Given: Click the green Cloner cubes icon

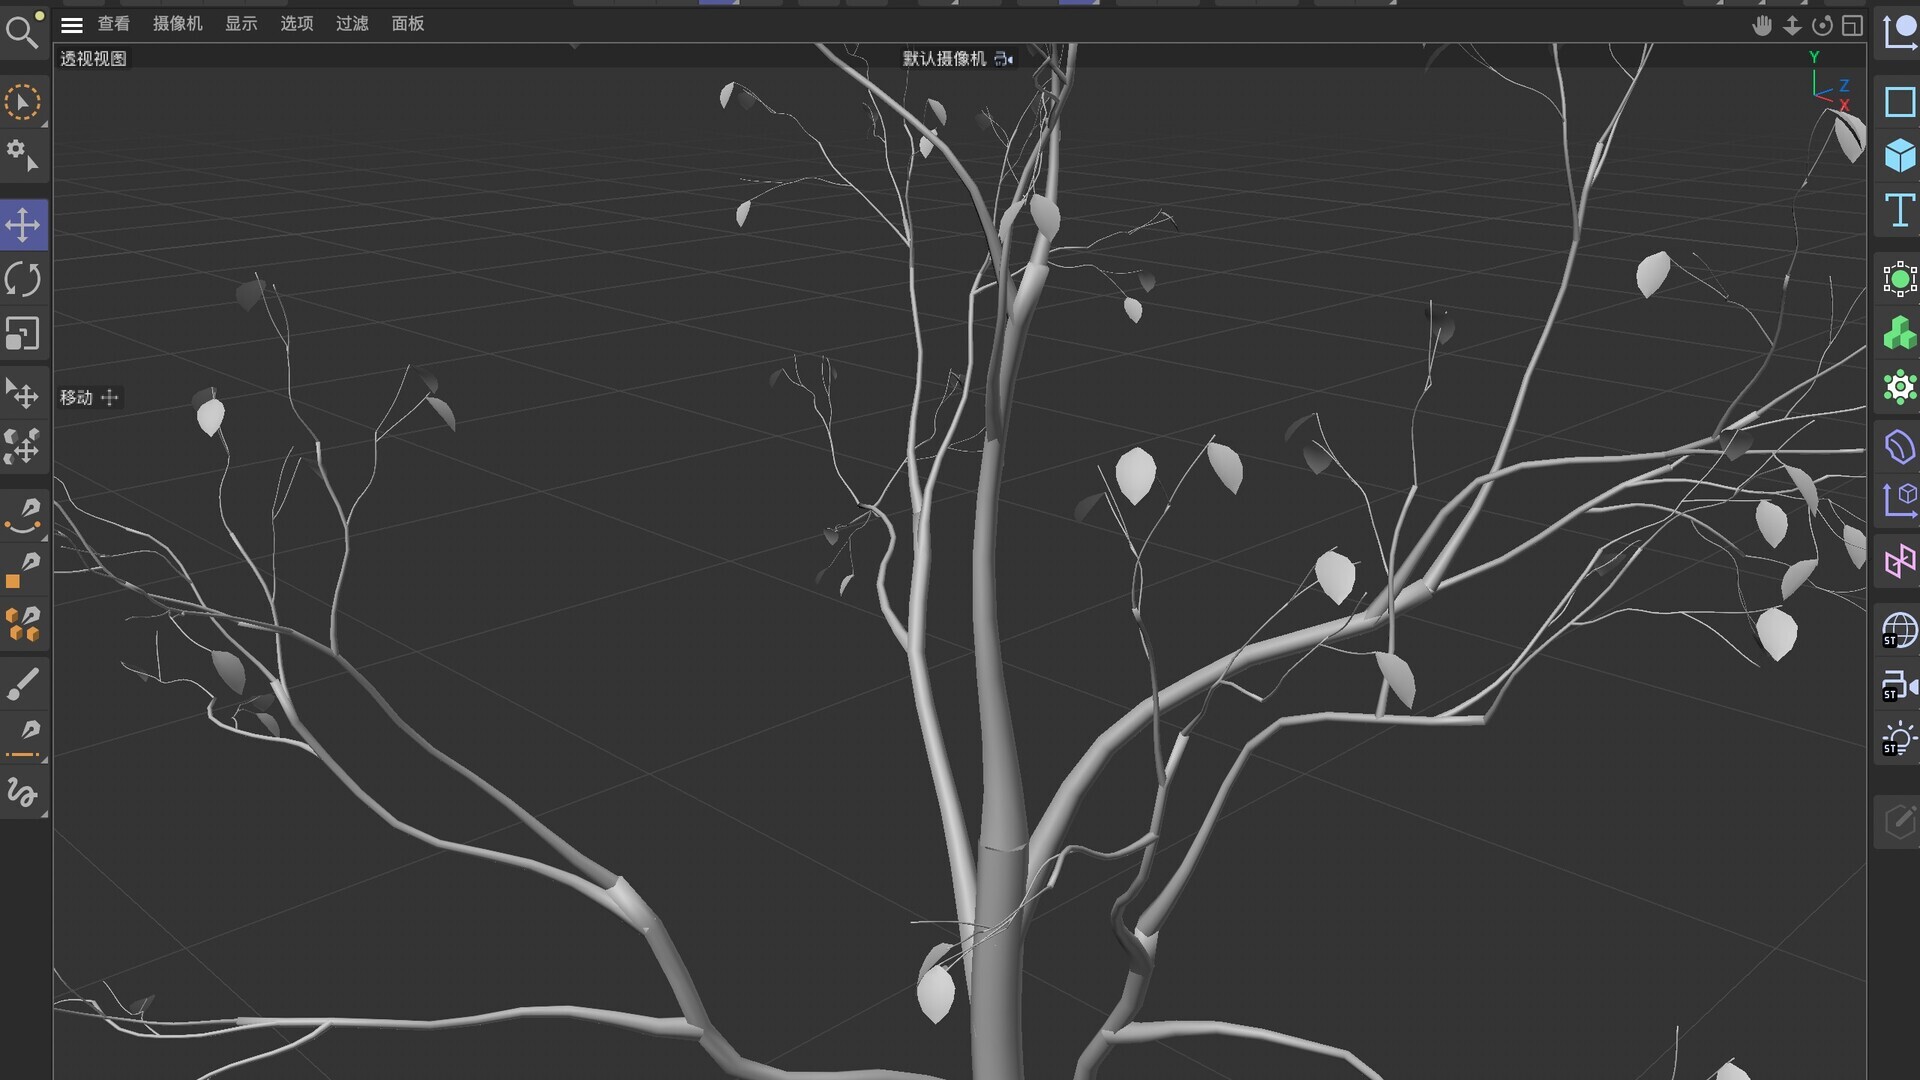Looking at the screenshot, I should tap(1899, 333).
